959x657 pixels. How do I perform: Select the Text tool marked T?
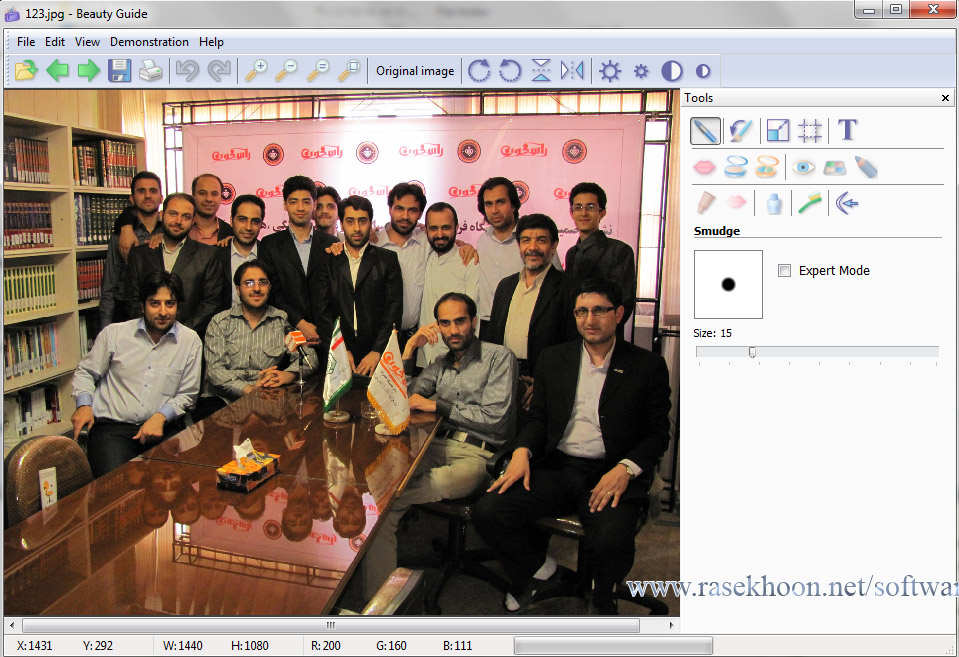(x=847, y=130)
